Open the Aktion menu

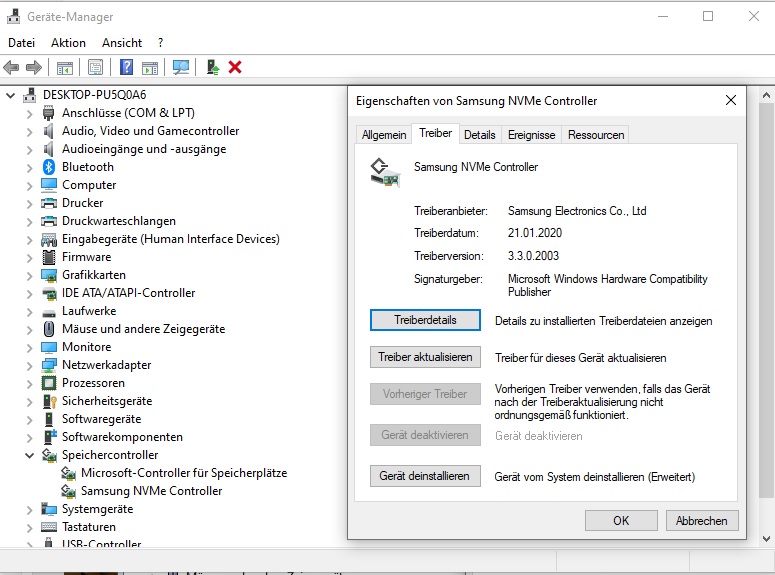[x=68, y=43]
